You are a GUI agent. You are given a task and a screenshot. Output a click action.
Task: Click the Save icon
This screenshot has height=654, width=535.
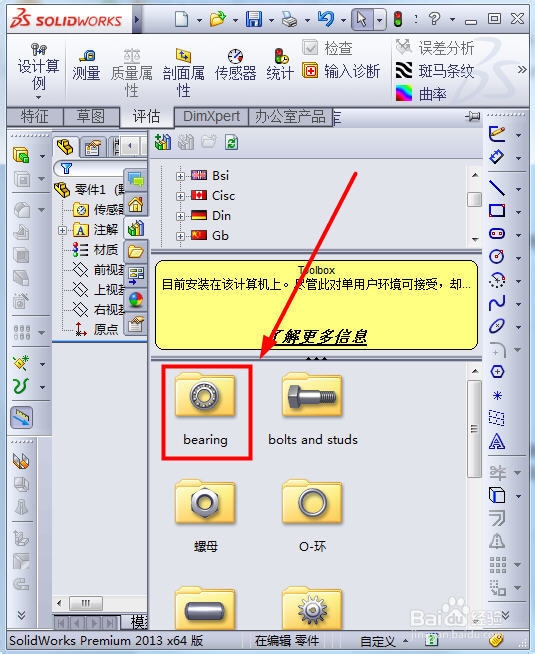[x=254, y=19]
